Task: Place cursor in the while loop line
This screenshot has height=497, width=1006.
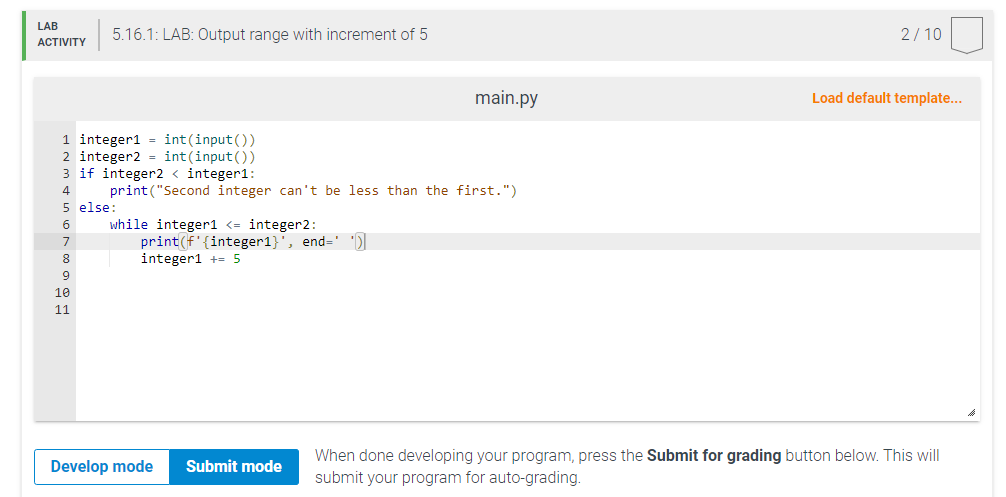Action: pyautogui.click(x=214, y=224)
